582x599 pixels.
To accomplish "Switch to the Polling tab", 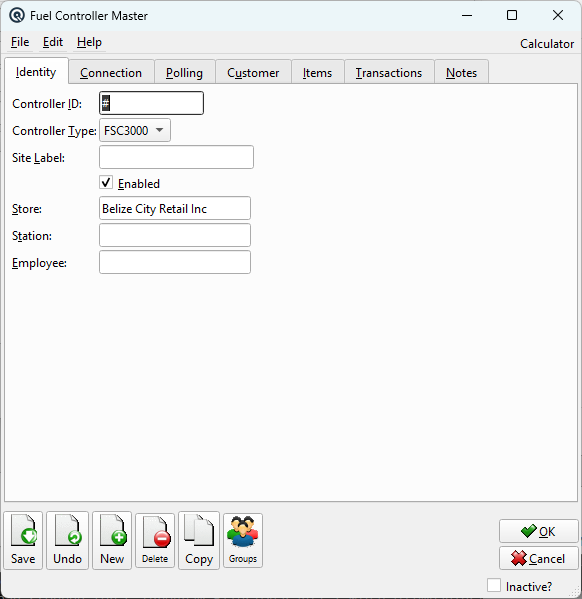I will tap(184, 72).
